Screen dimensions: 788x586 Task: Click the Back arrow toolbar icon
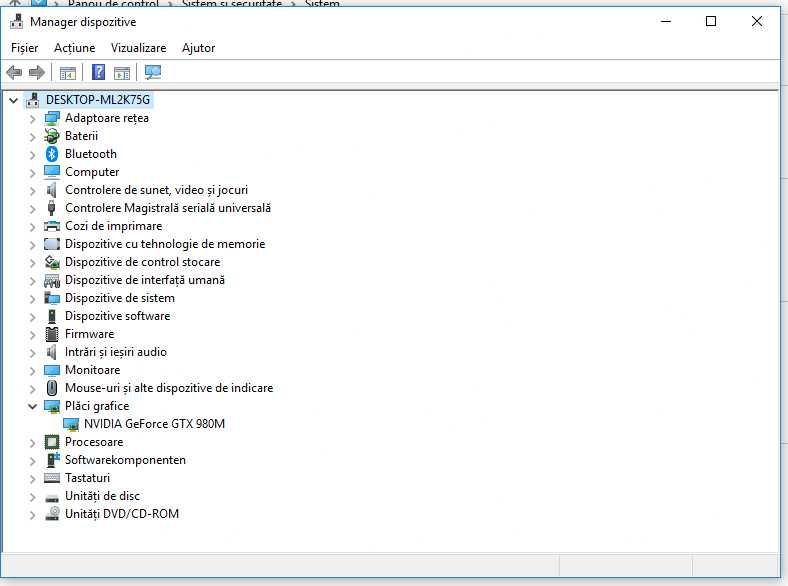click(x=14, y=73)
